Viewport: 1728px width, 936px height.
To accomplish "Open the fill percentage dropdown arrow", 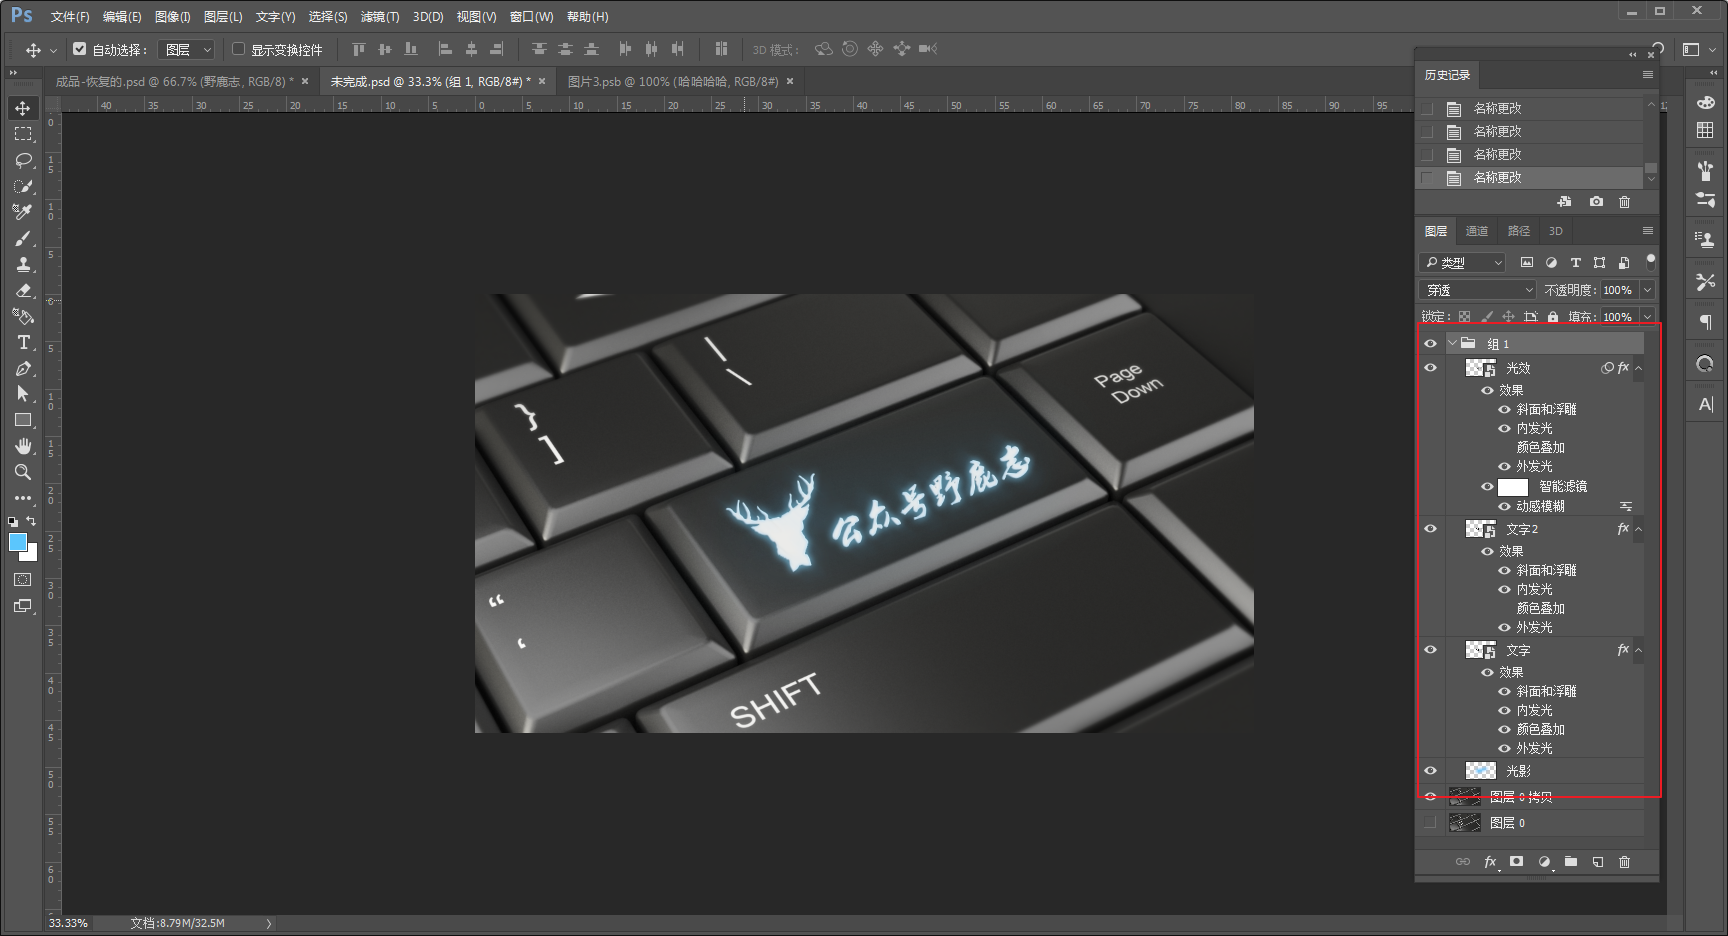I will (x=1648, y=317).
